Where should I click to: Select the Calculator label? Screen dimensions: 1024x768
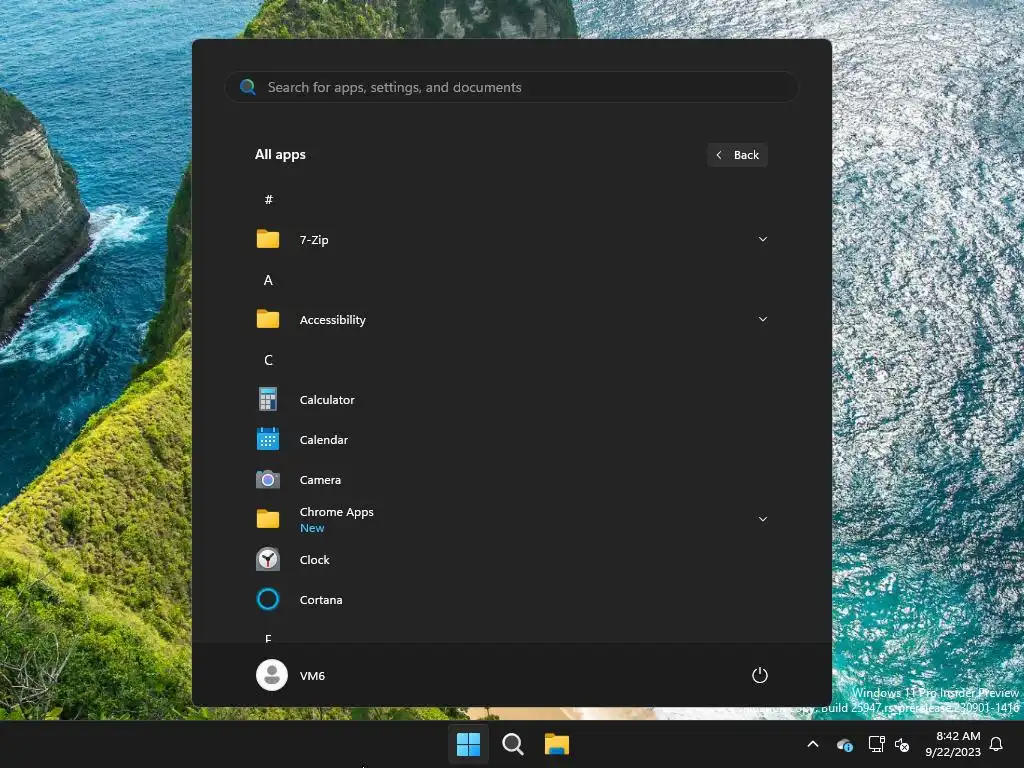(x=327, y=400)
